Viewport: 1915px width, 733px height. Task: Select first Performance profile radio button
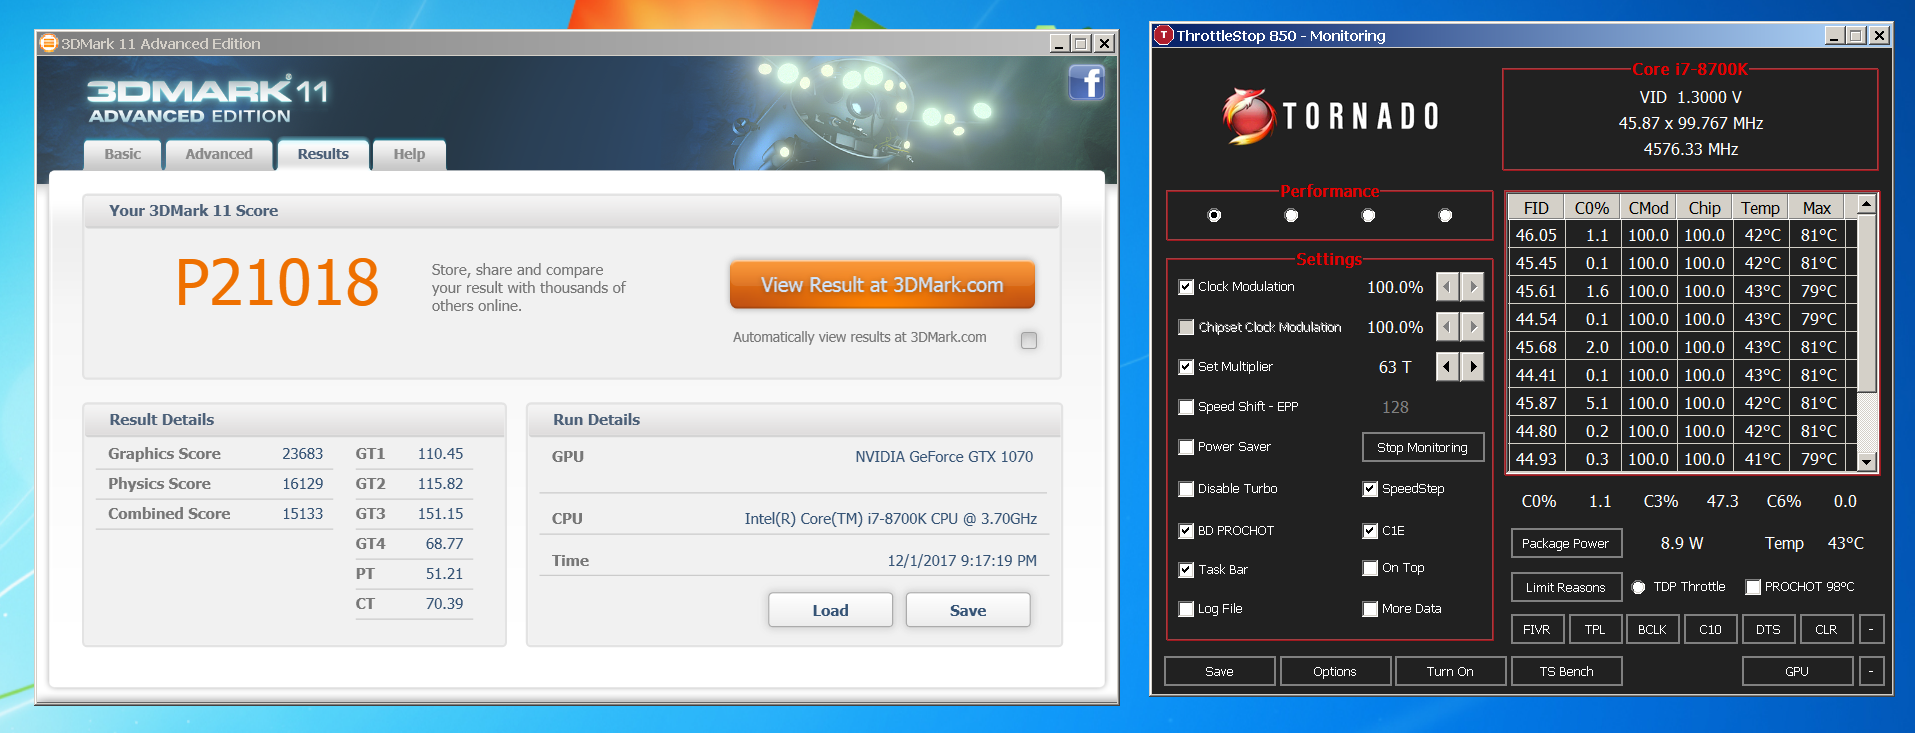click(x=1214, y=215)
